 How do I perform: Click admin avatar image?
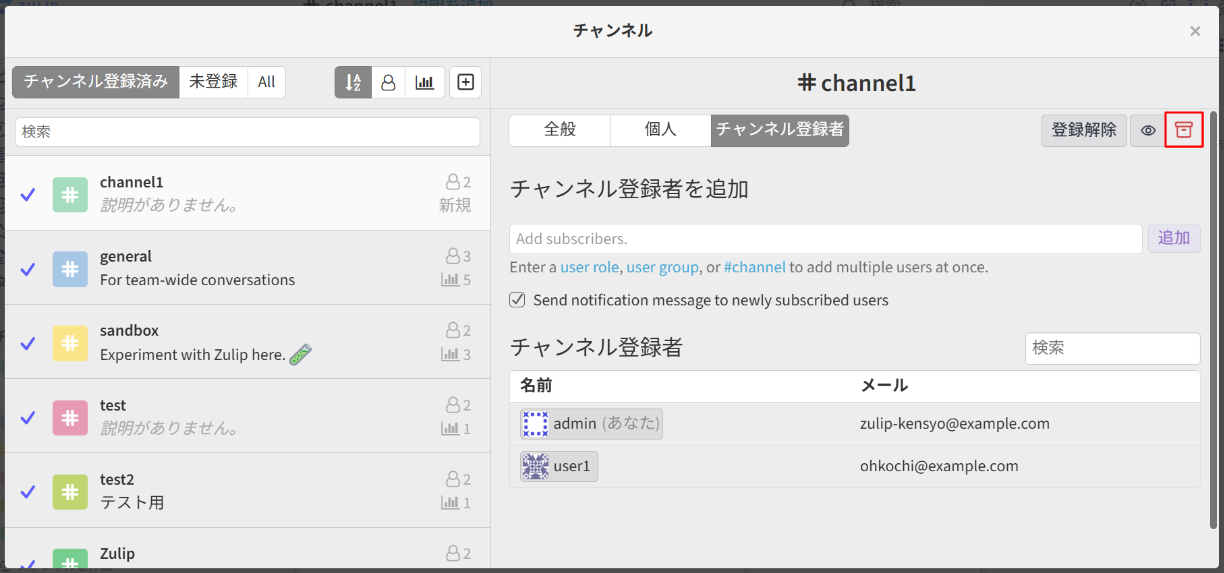point(536,424)
